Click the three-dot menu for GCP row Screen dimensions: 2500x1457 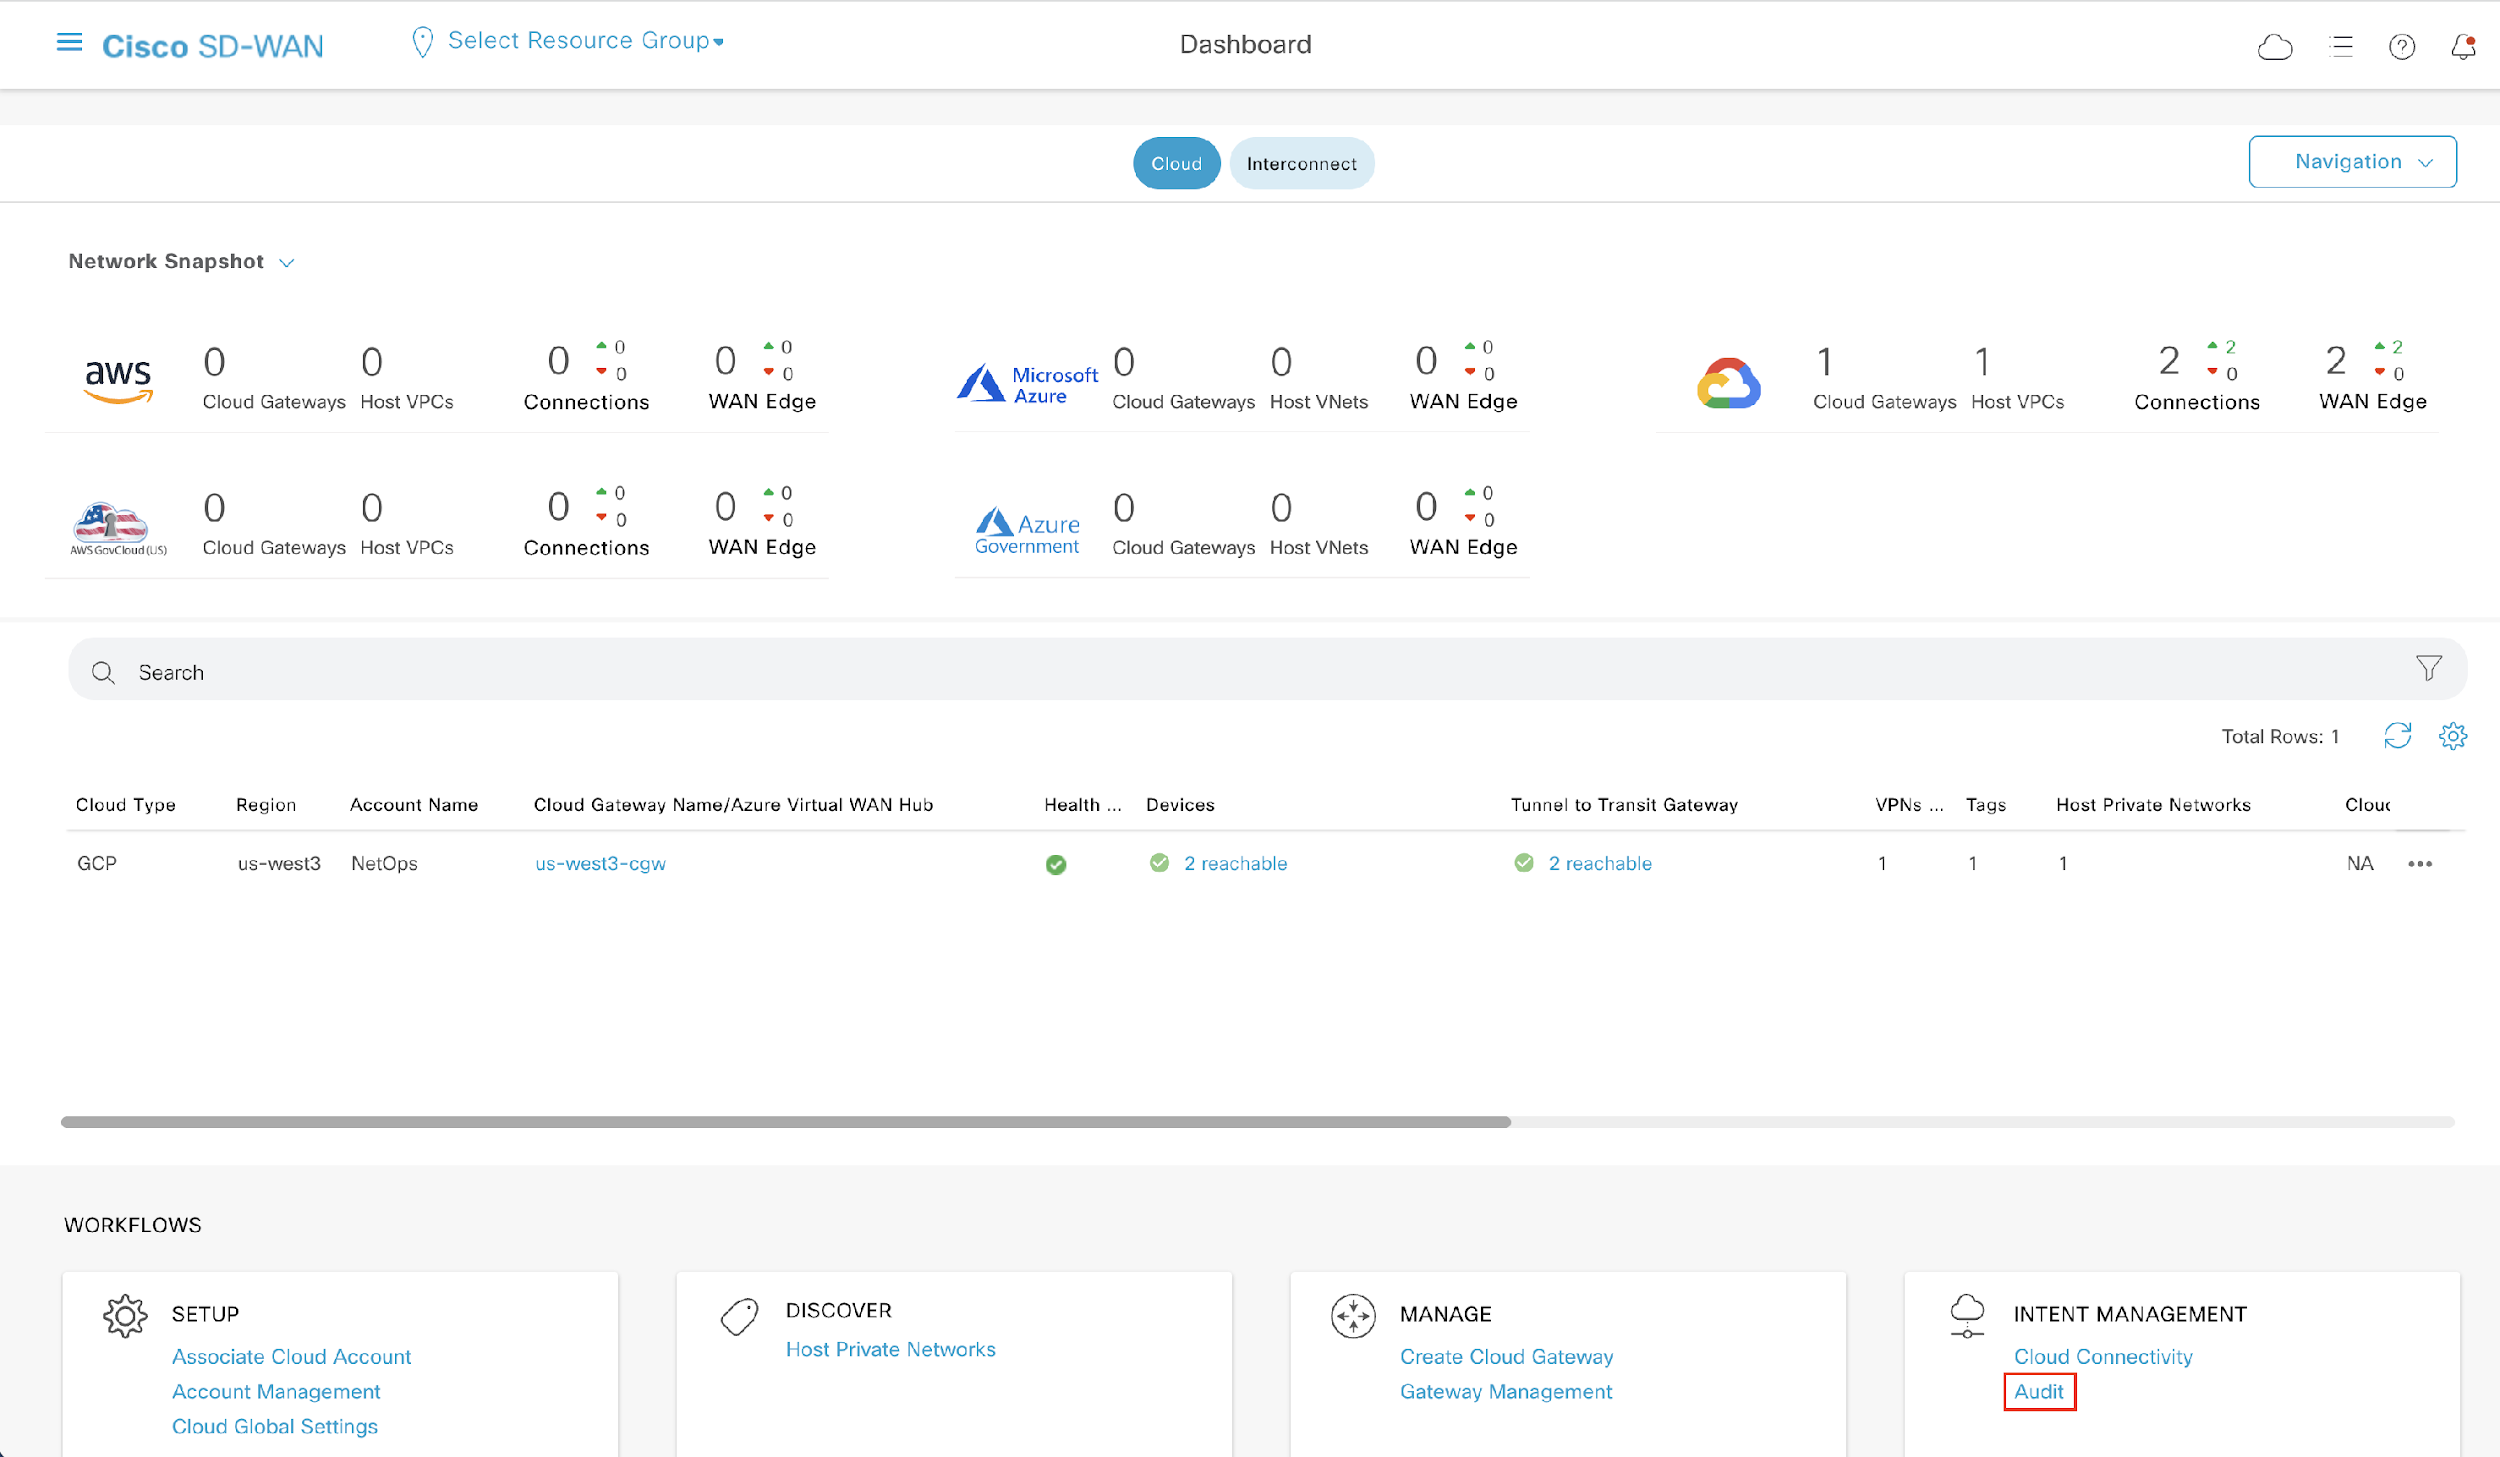[x=2420, y=862]
